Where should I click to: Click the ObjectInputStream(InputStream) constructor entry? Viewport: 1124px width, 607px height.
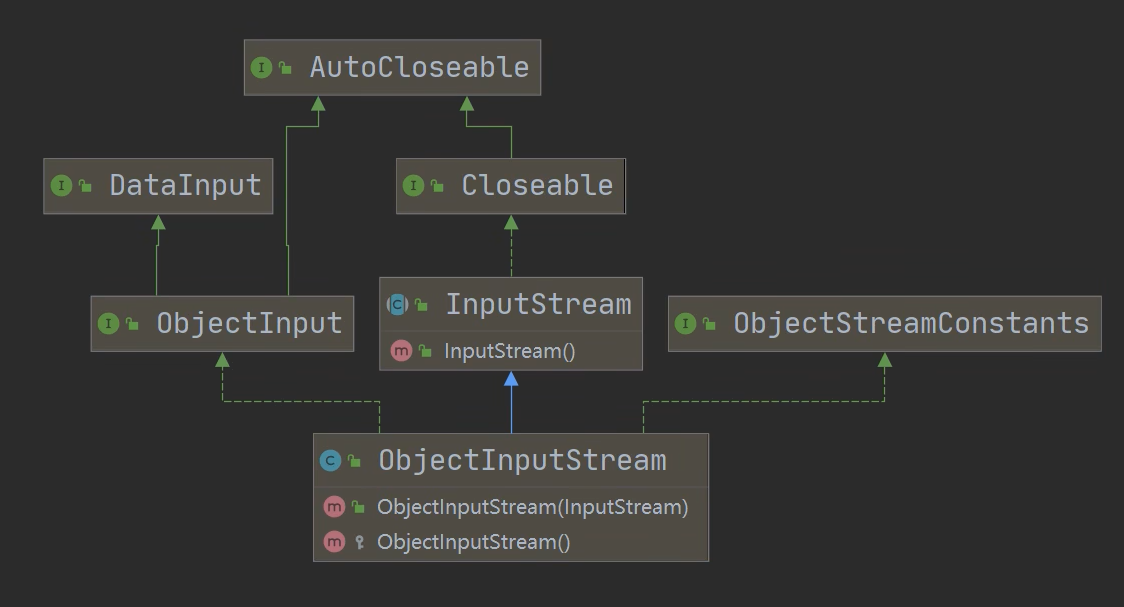[x=532, y=507]
